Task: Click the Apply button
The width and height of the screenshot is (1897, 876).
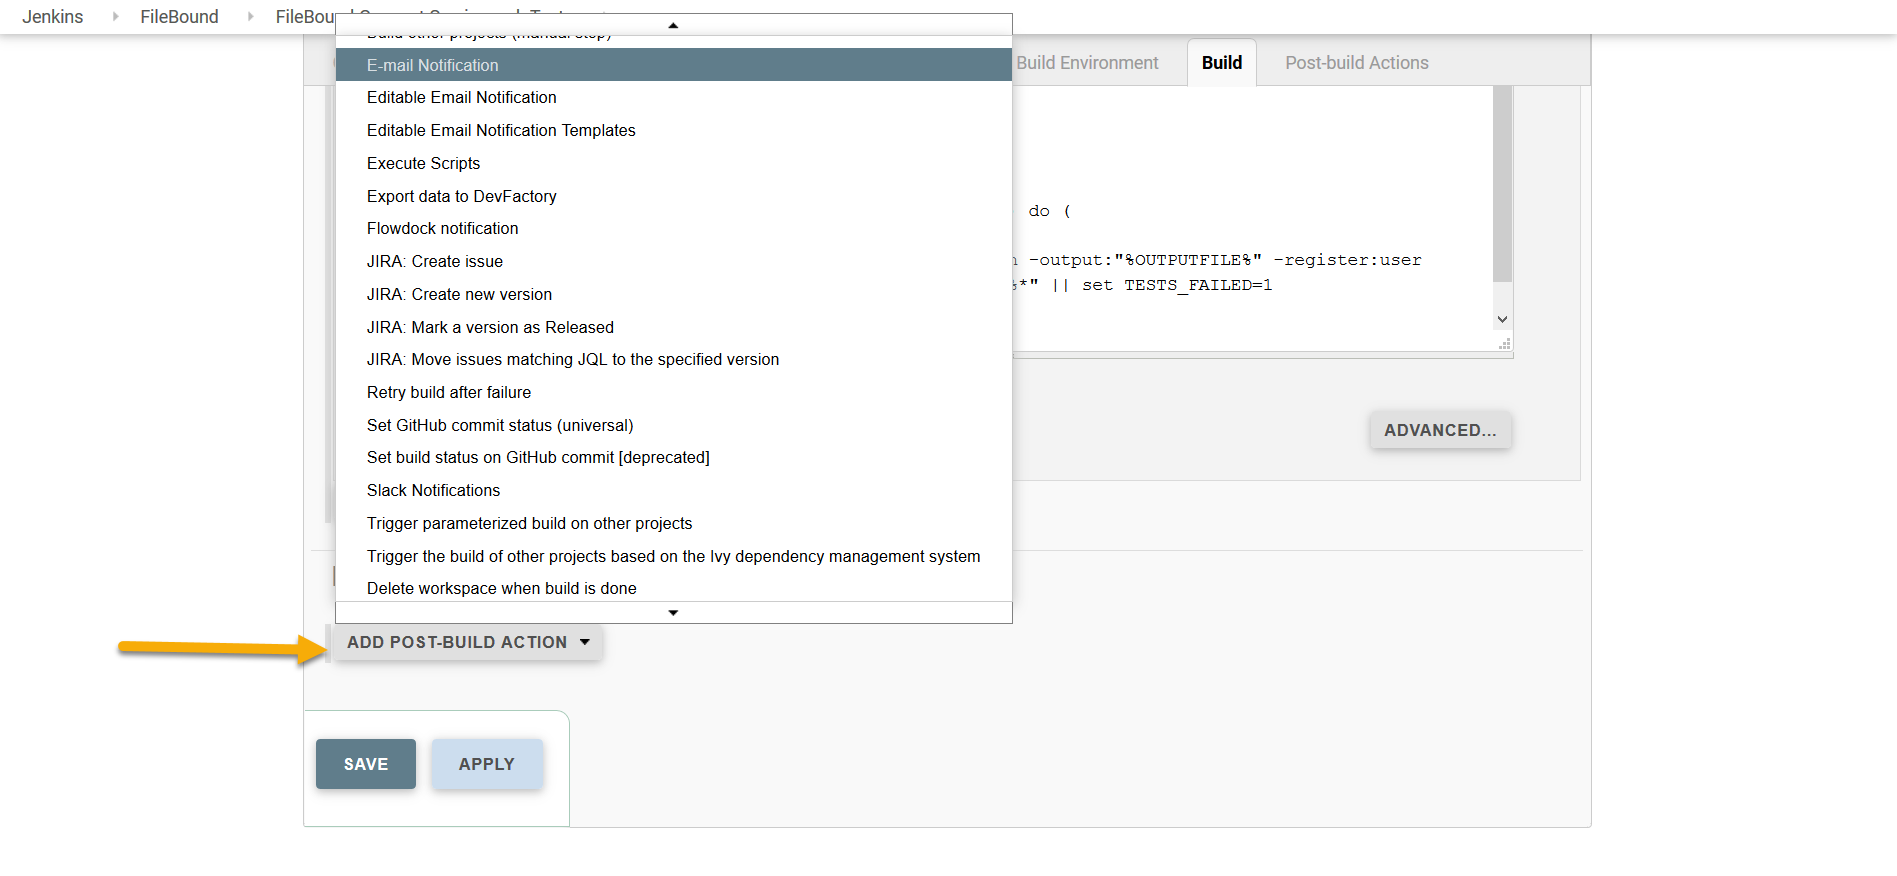Action: (487, 764)
